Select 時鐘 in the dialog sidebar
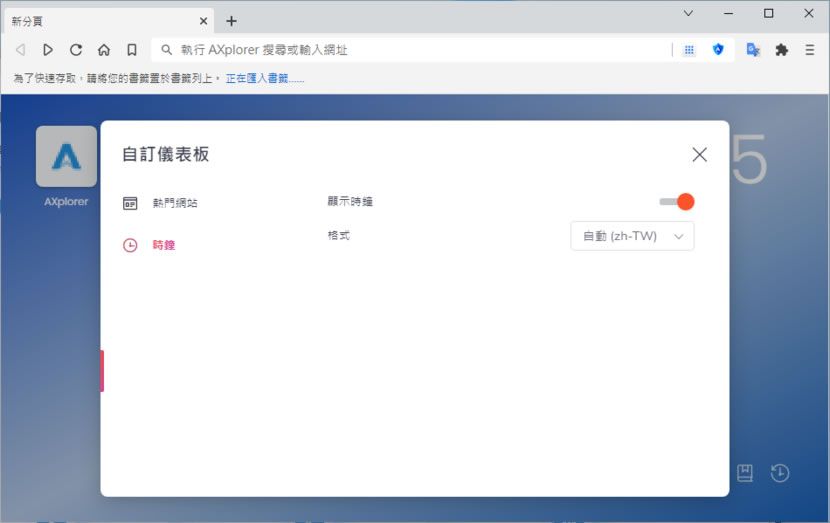The height and width of the screenshot is (523, 830). click(x=164, y=245)
